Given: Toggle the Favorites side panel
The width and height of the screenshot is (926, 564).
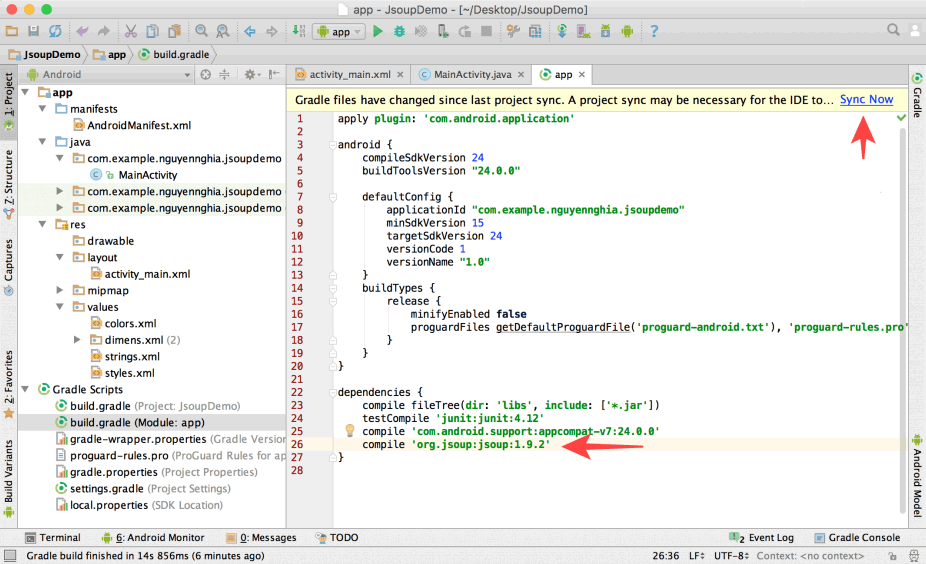Looking at the screenshot, I should point(8,384).
